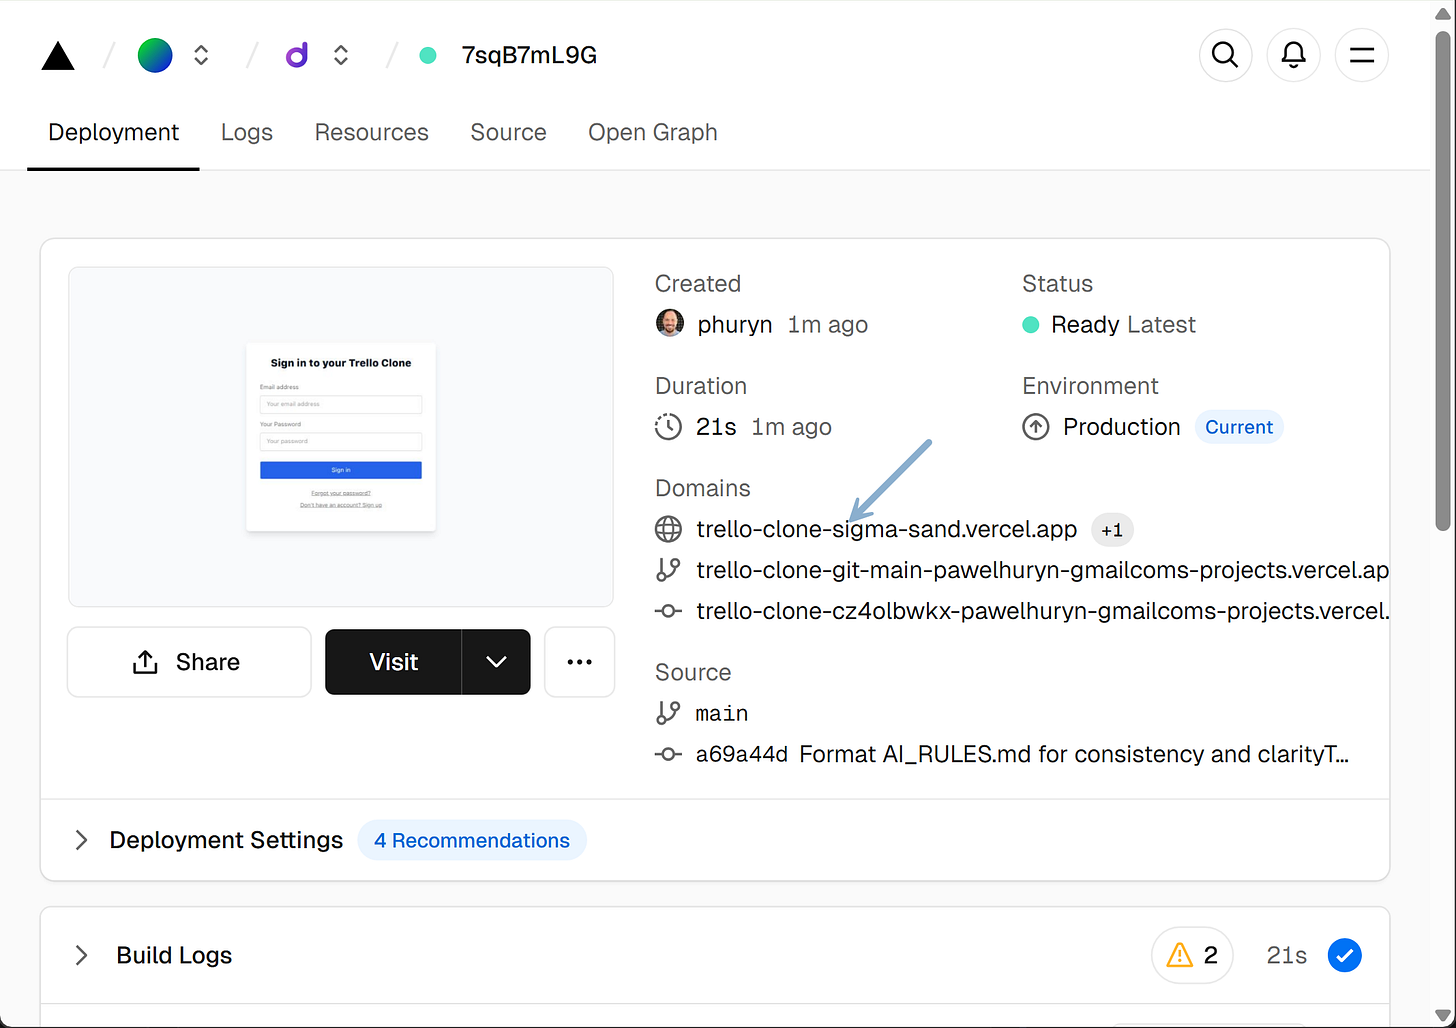Image resolution: width=1456 pixels, height=1028 pixels.
Task: Click the cz4olbwkx domain commit icon
Action: click(668, 611)
